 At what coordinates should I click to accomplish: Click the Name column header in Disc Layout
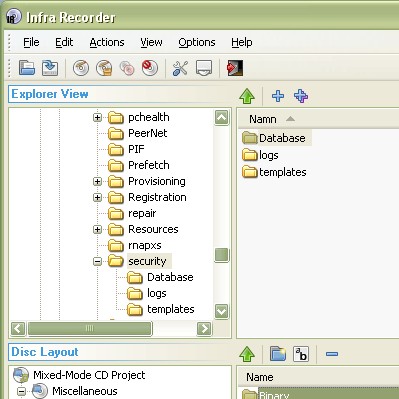[x=260, y=377]
